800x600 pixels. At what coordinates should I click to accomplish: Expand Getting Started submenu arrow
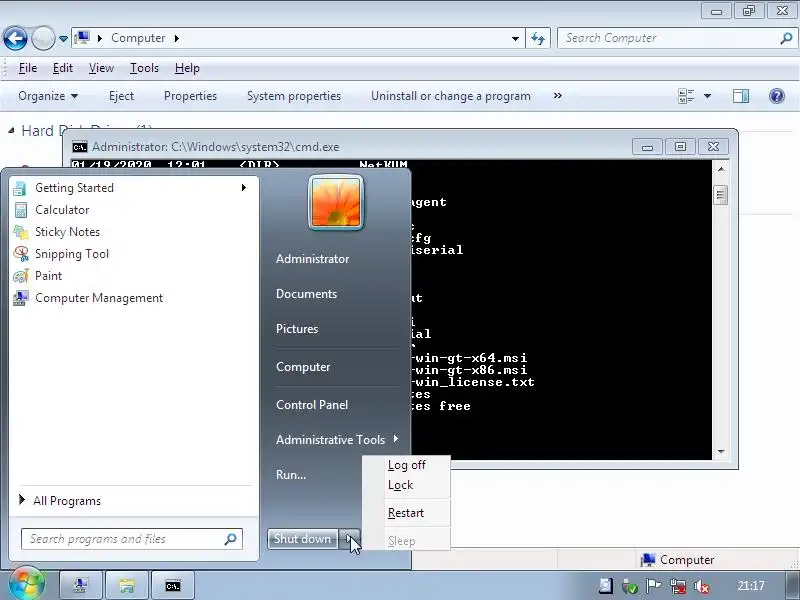[x=244, y=188]
